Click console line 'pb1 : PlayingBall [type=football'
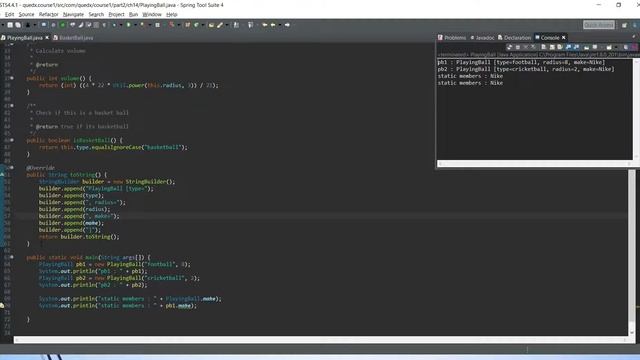 [x=521, y=62]
